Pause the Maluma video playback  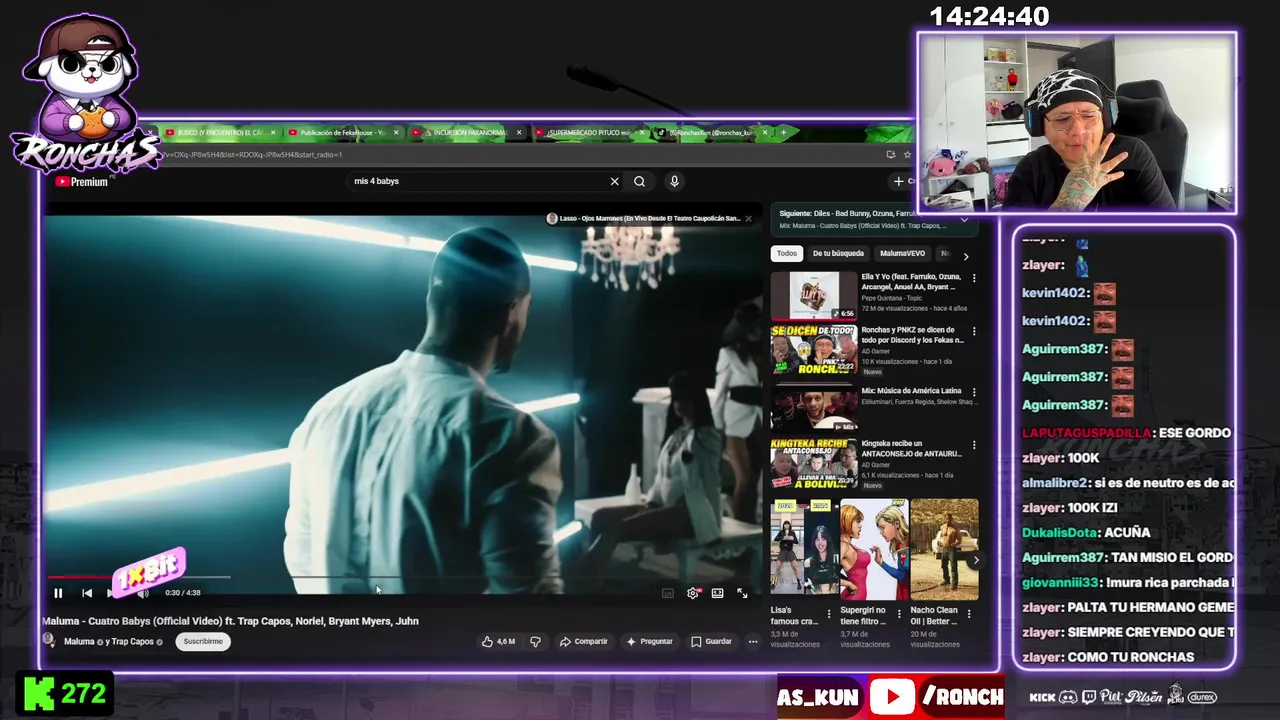[x=58, y=593]
